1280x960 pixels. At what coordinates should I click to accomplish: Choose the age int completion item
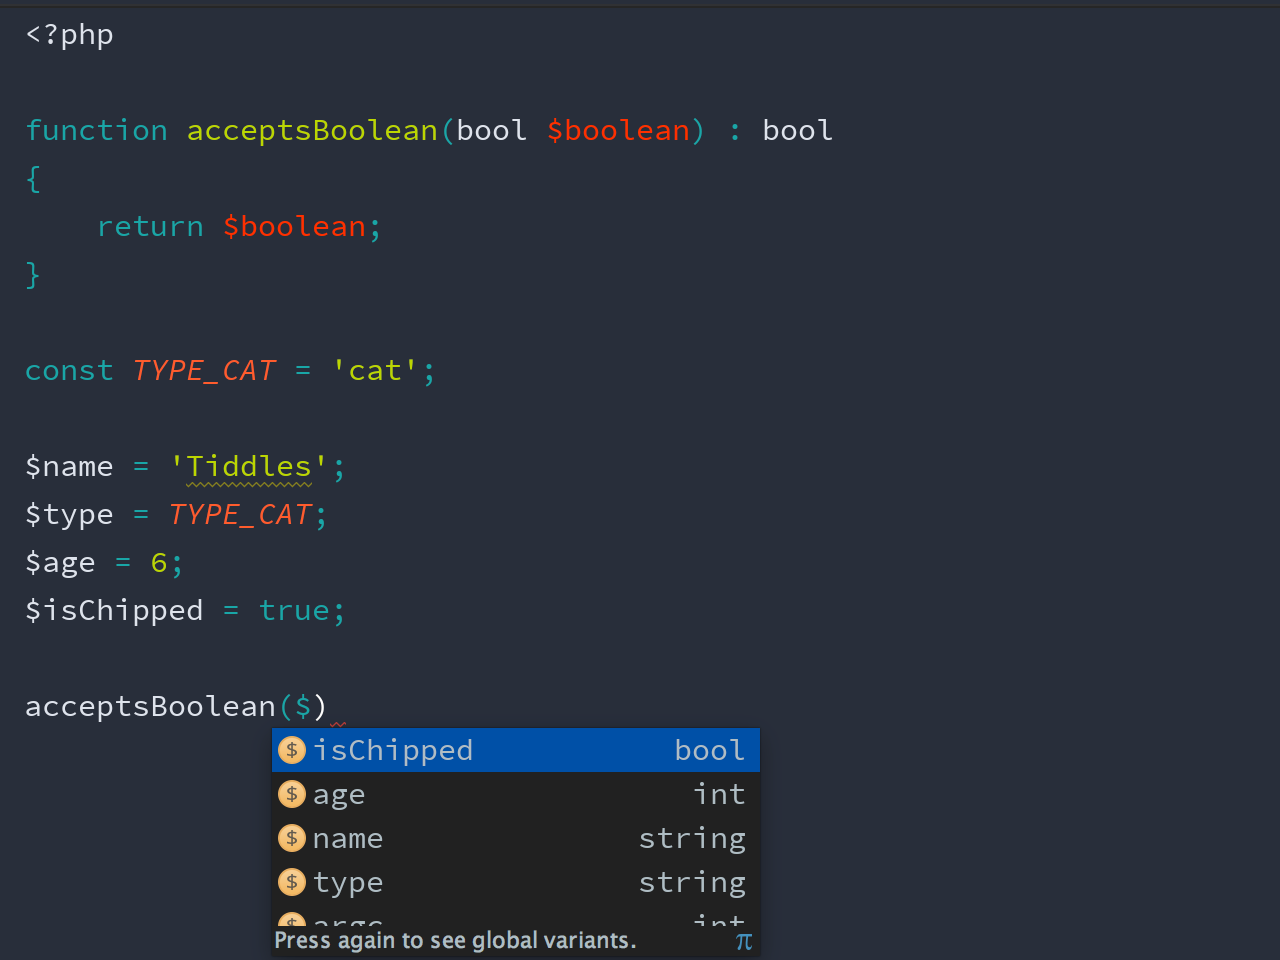516,794
